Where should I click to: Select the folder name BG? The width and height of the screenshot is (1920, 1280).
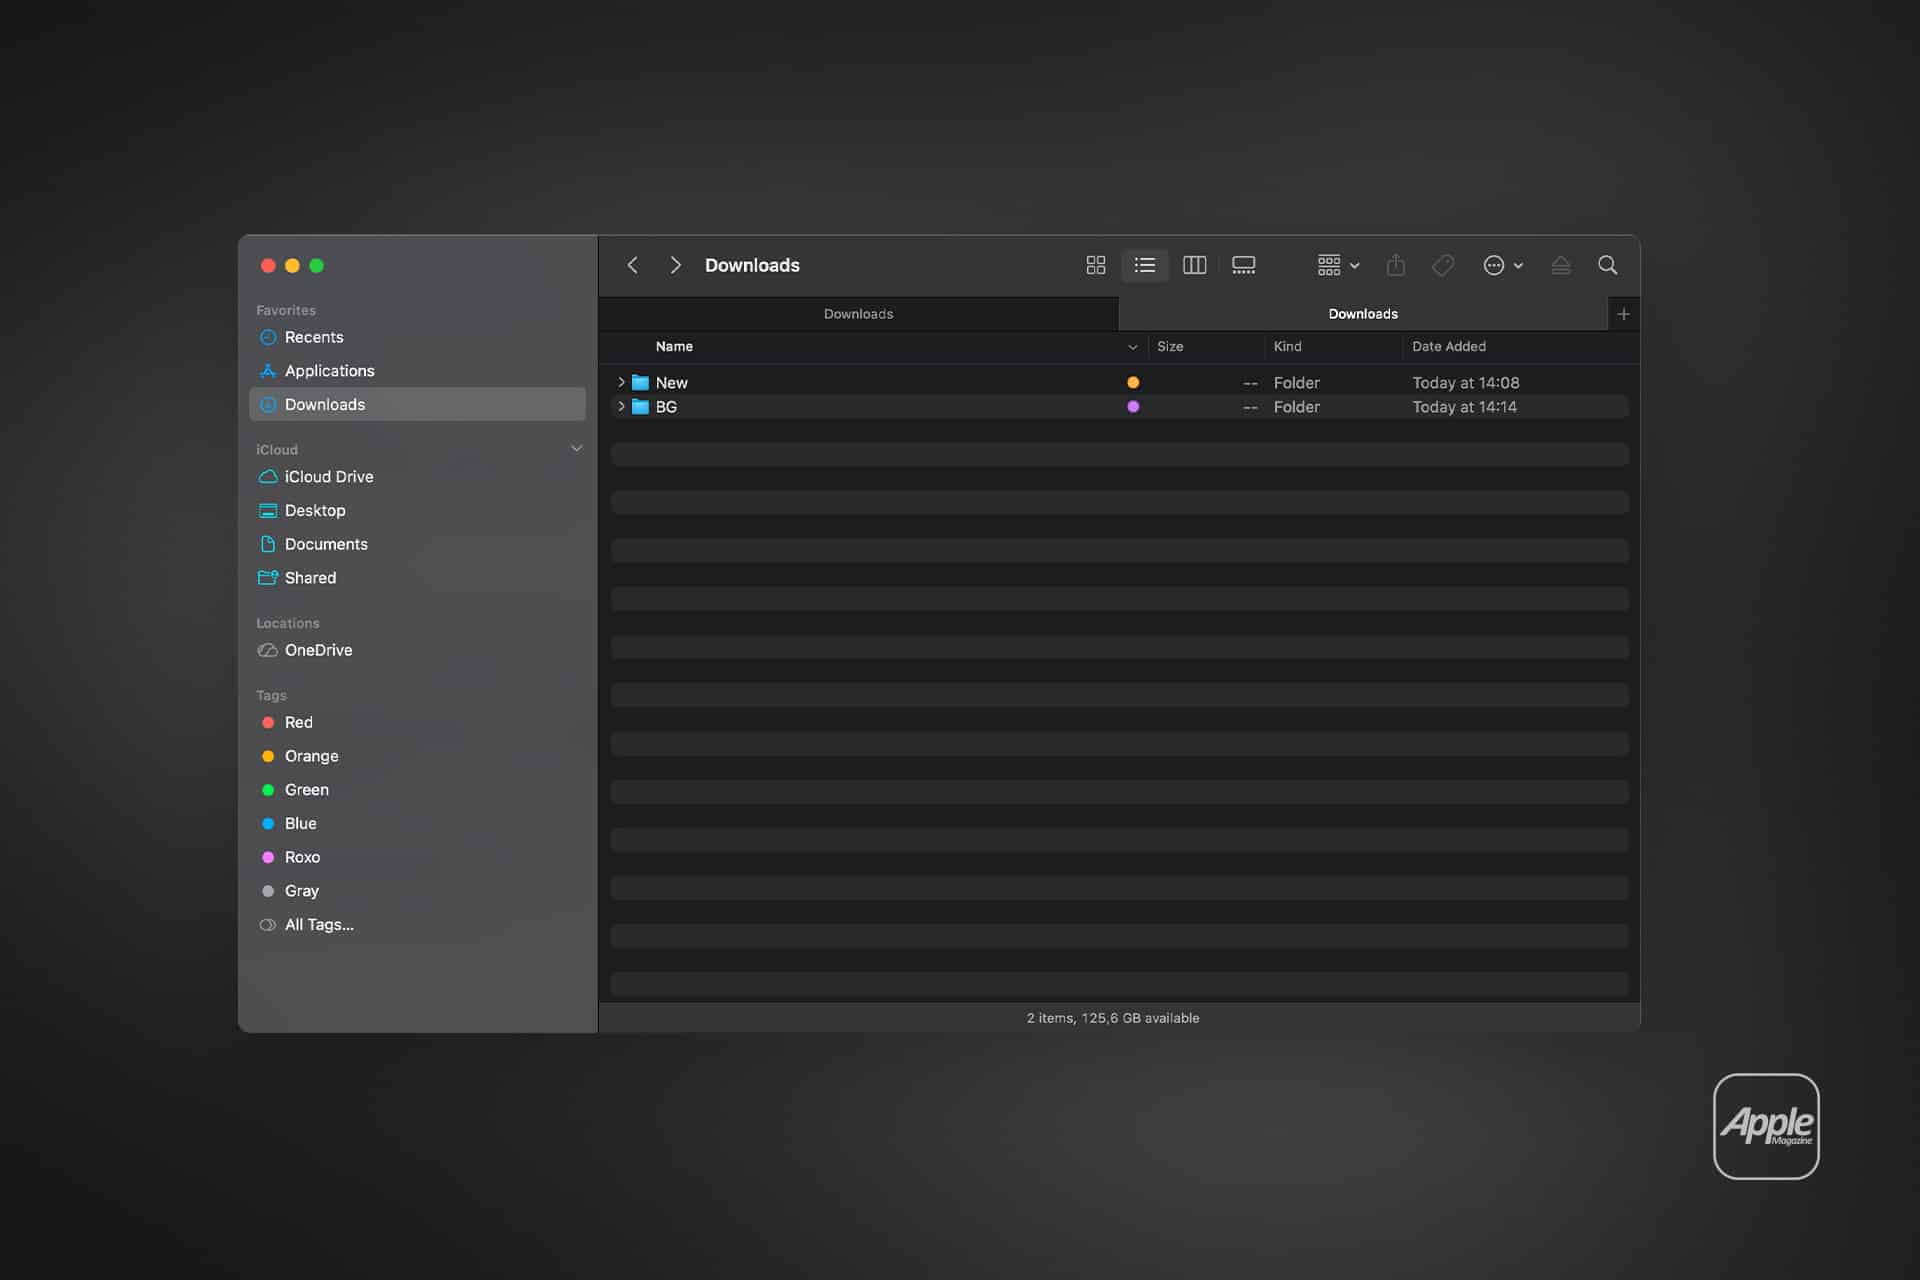tap(666, 407)
